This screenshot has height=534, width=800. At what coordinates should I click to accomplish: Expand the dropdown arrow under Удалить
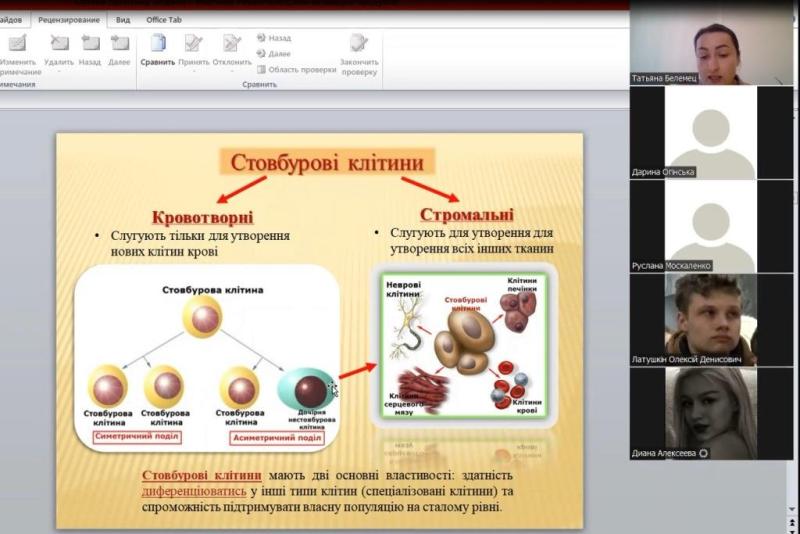[59, 72]
